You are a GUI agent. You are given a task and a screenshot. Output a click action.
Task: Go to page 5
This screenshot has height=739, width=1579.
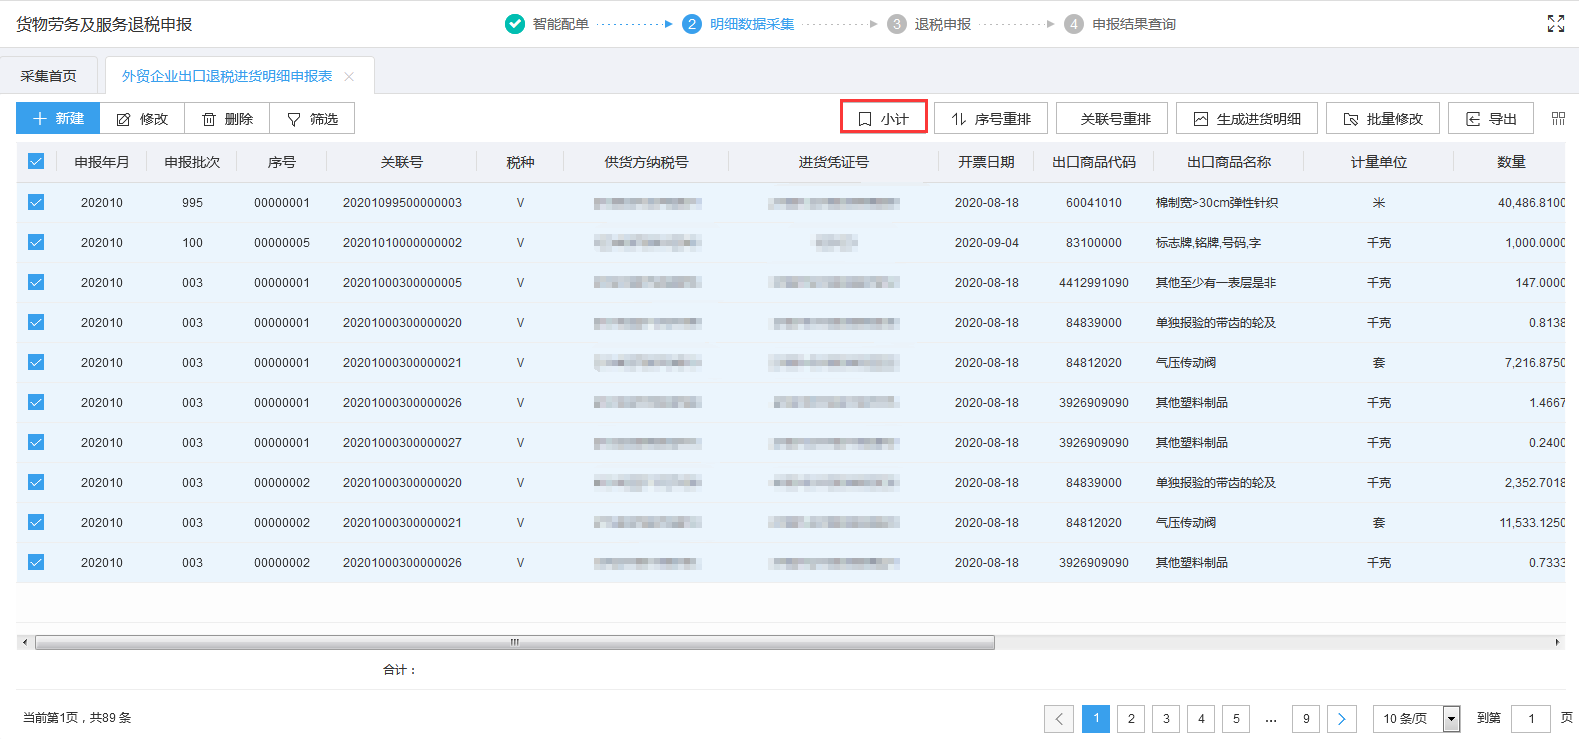pos(1236,718)
